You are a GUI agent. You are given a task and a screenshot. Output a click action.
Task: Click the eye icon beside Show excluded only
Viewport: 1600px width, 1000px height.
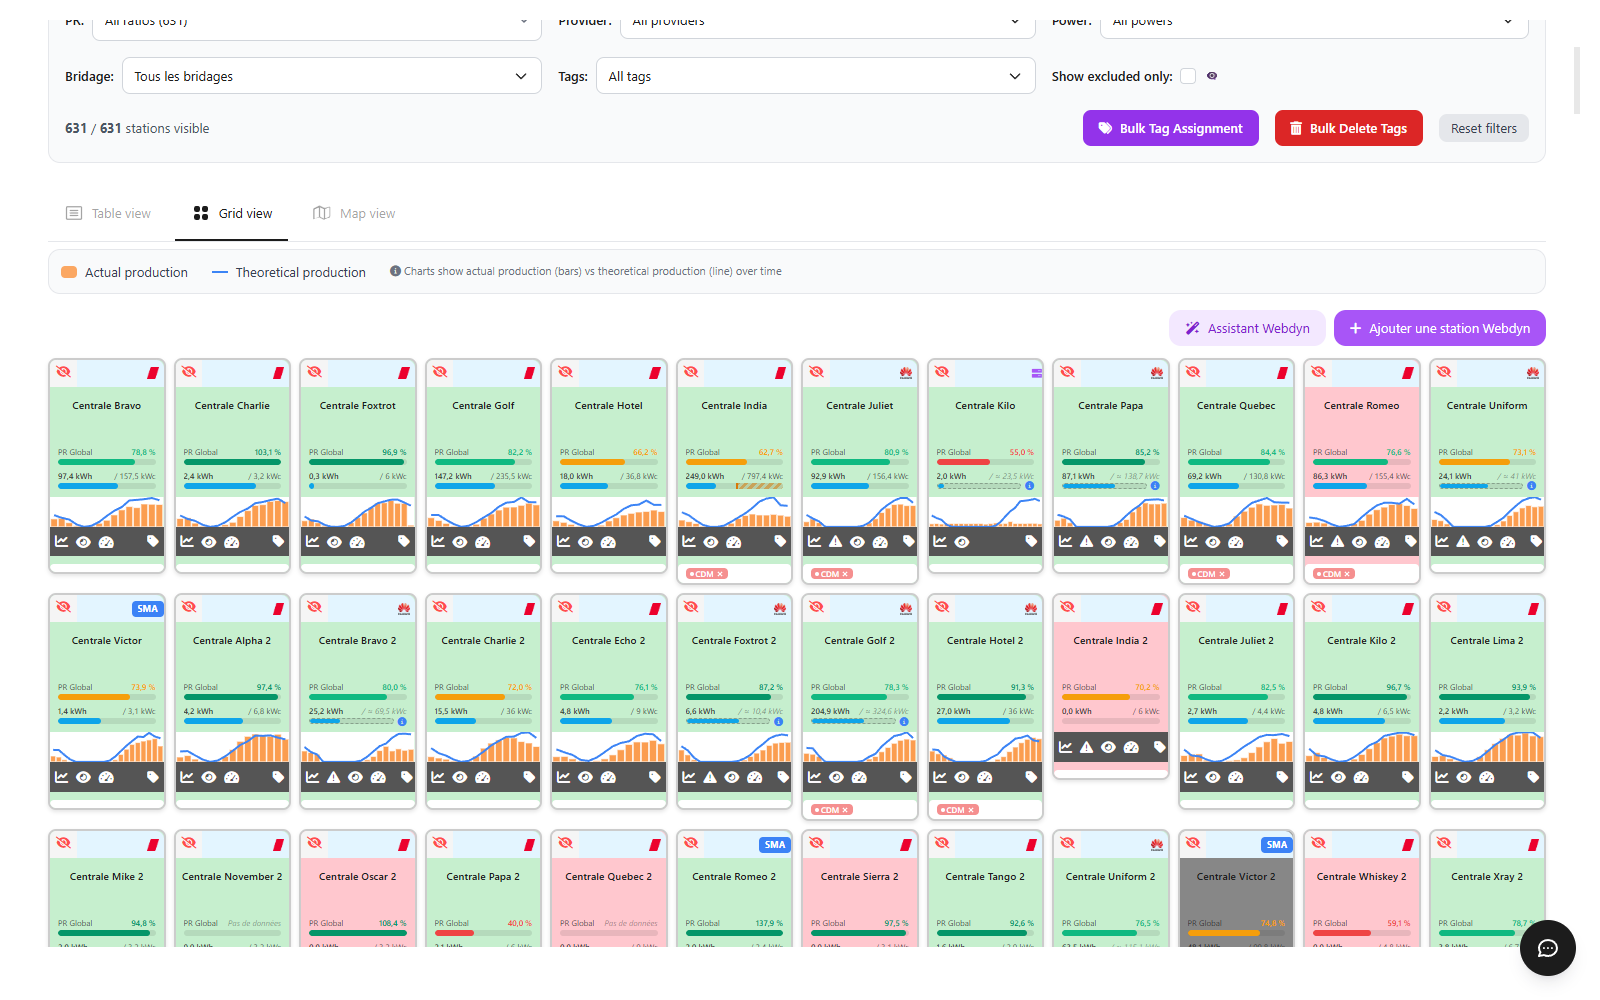(1212, 76)
